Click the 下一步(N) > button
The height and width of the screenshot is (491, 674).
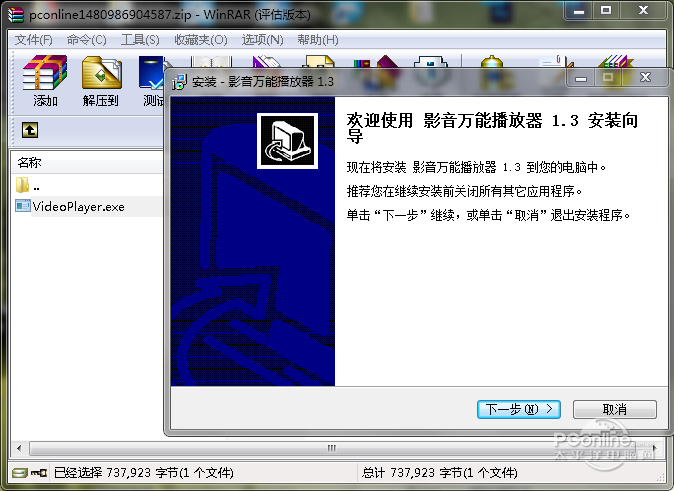(x=519, y=409)
